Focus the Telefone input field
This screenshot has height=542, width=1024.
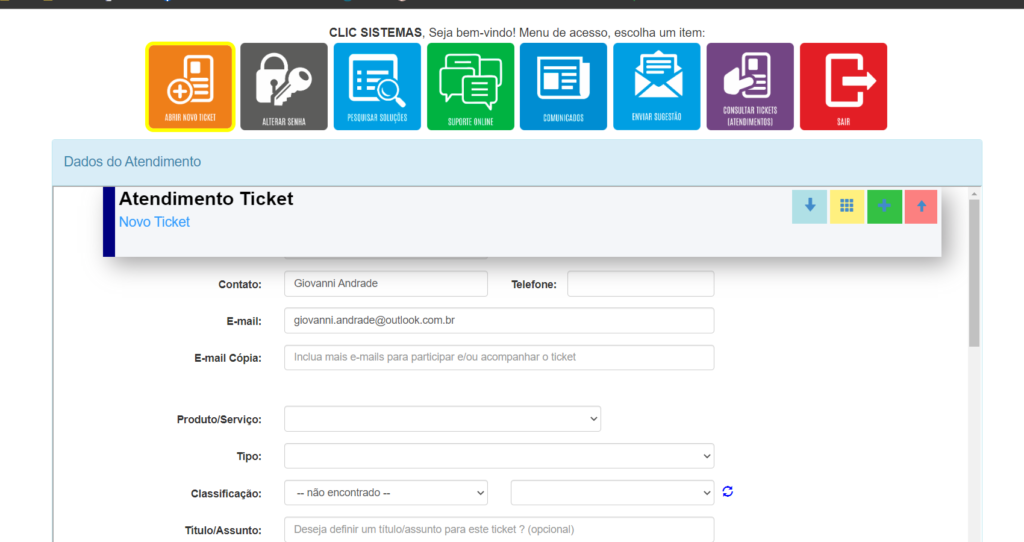tap(640, 284)
